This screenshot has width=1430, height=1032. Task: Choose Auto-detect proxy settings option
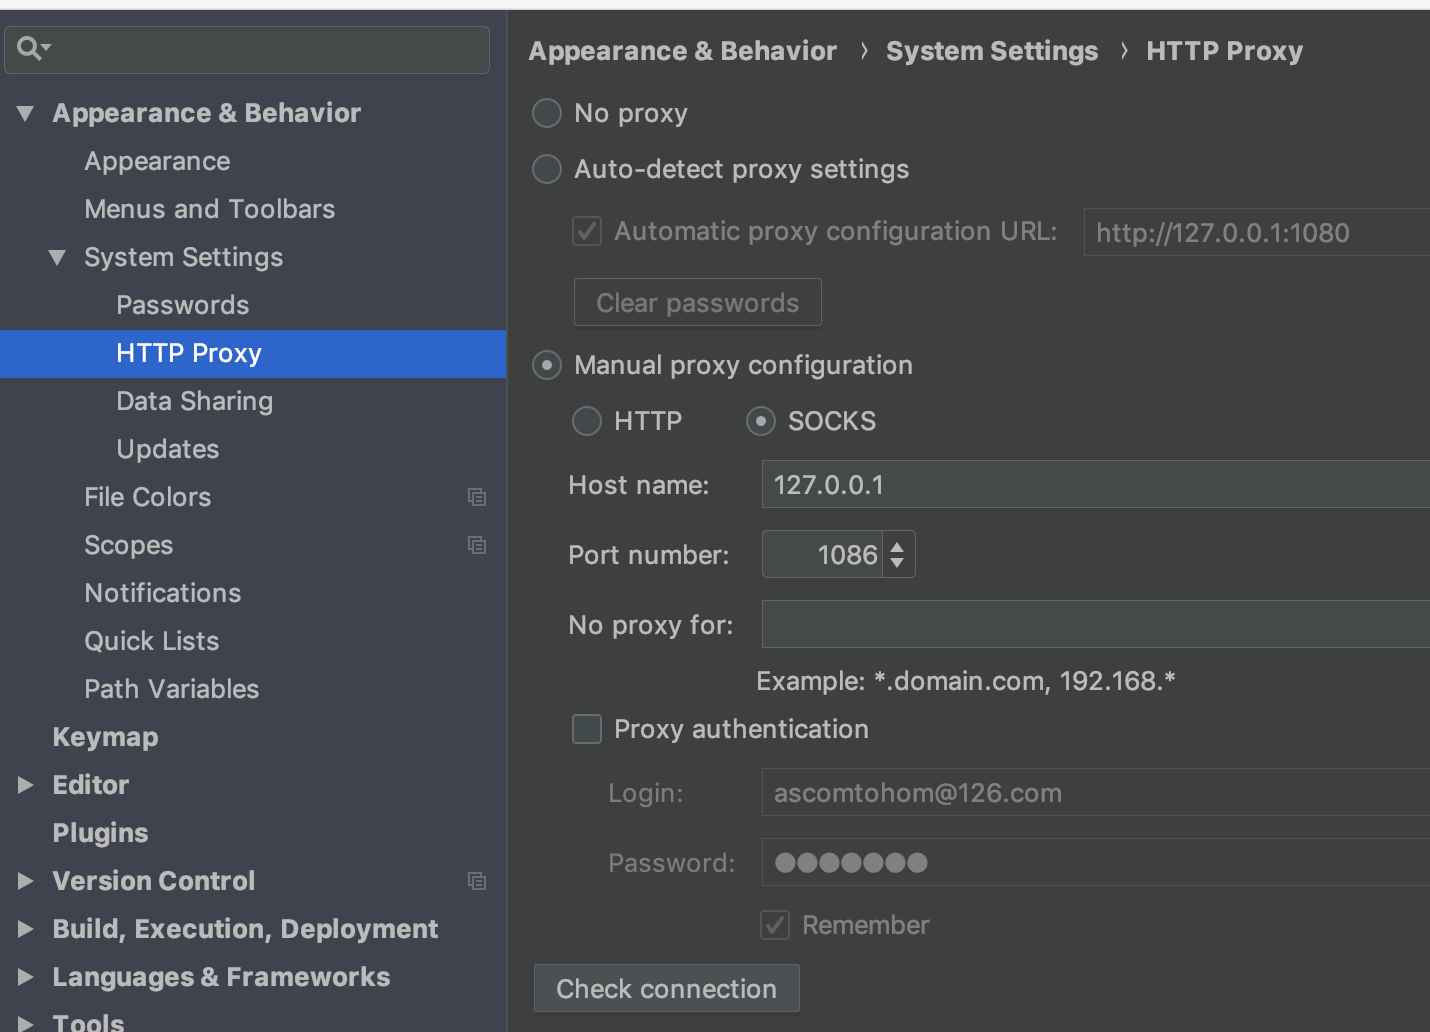click(x=547, y=169)
